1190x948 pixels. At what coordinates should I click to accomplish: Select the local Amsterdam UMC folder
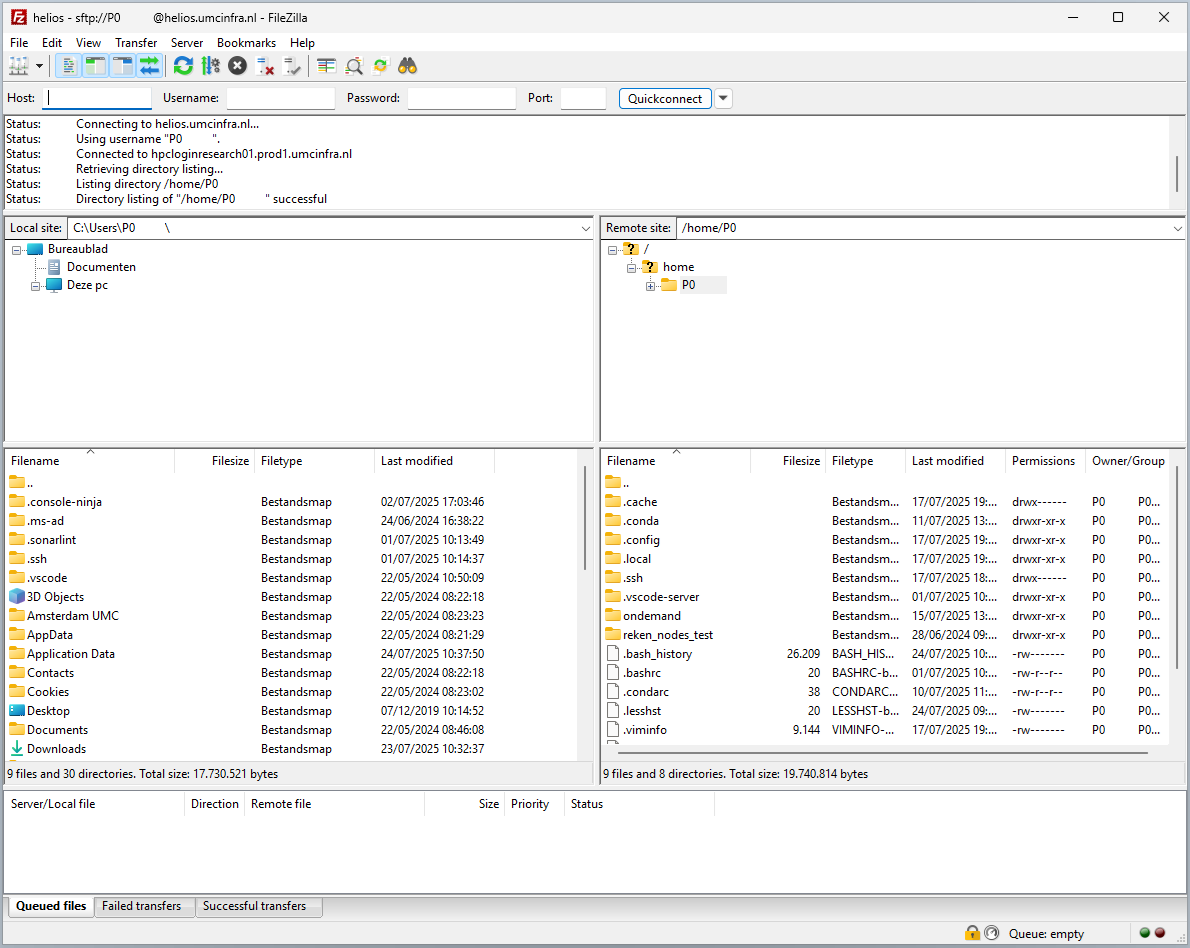(73, 616)
